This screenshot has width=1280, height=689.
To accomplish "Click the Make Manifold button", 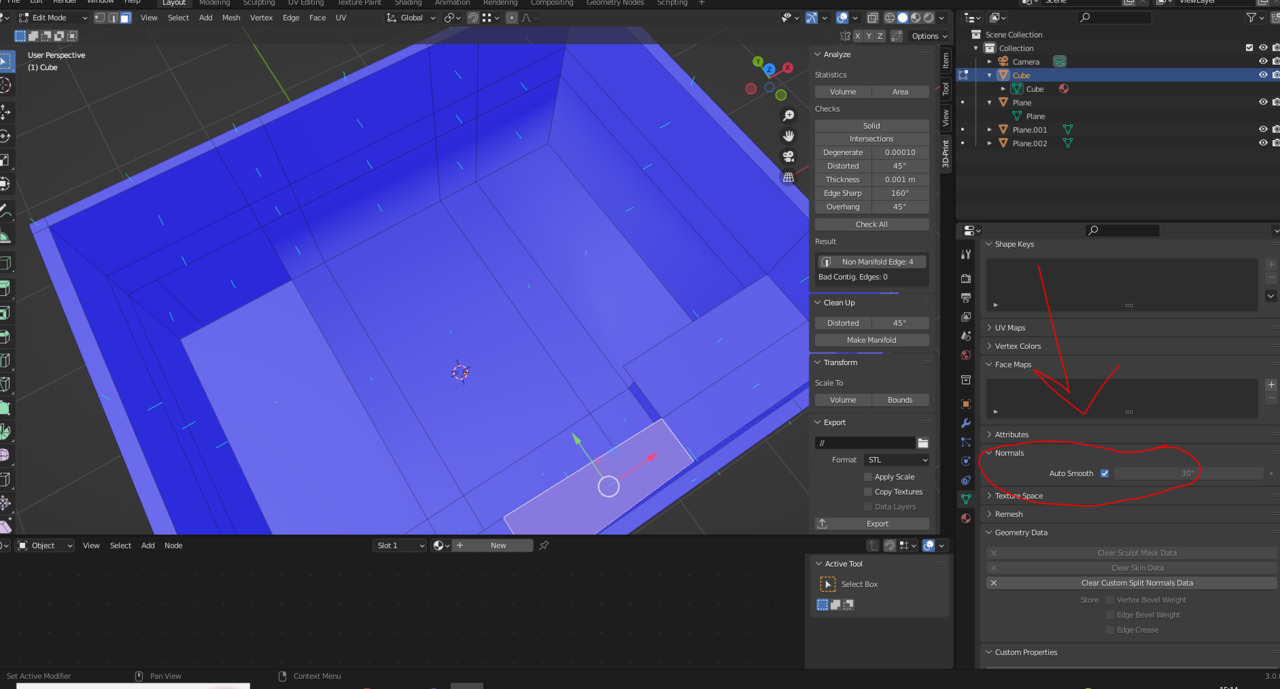I will [871, 340].
